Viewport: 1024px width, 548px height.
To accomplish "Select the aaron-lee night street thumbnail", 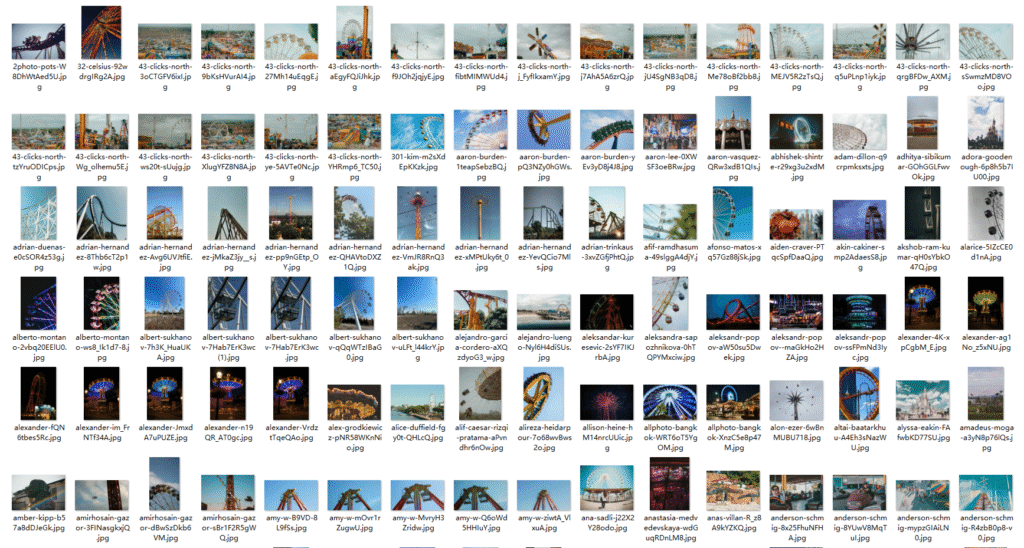I will pyautogui.click(x=670, y=132).
